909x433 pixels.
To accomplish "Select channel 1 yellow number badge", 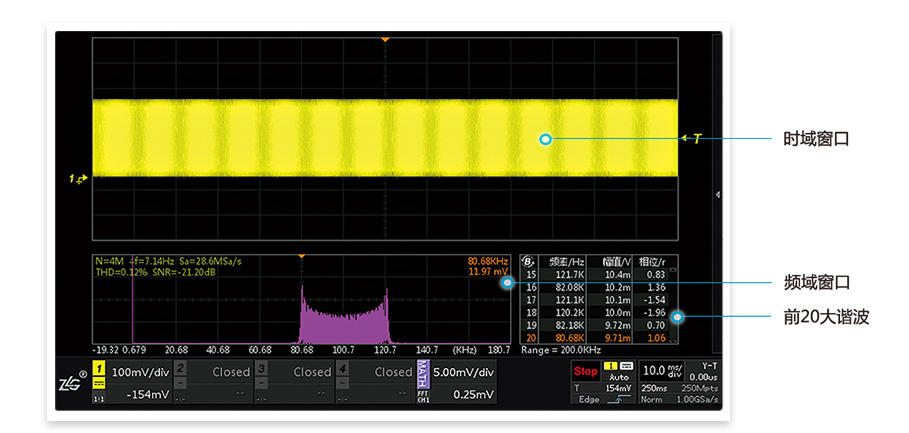I will coord(99,368).
